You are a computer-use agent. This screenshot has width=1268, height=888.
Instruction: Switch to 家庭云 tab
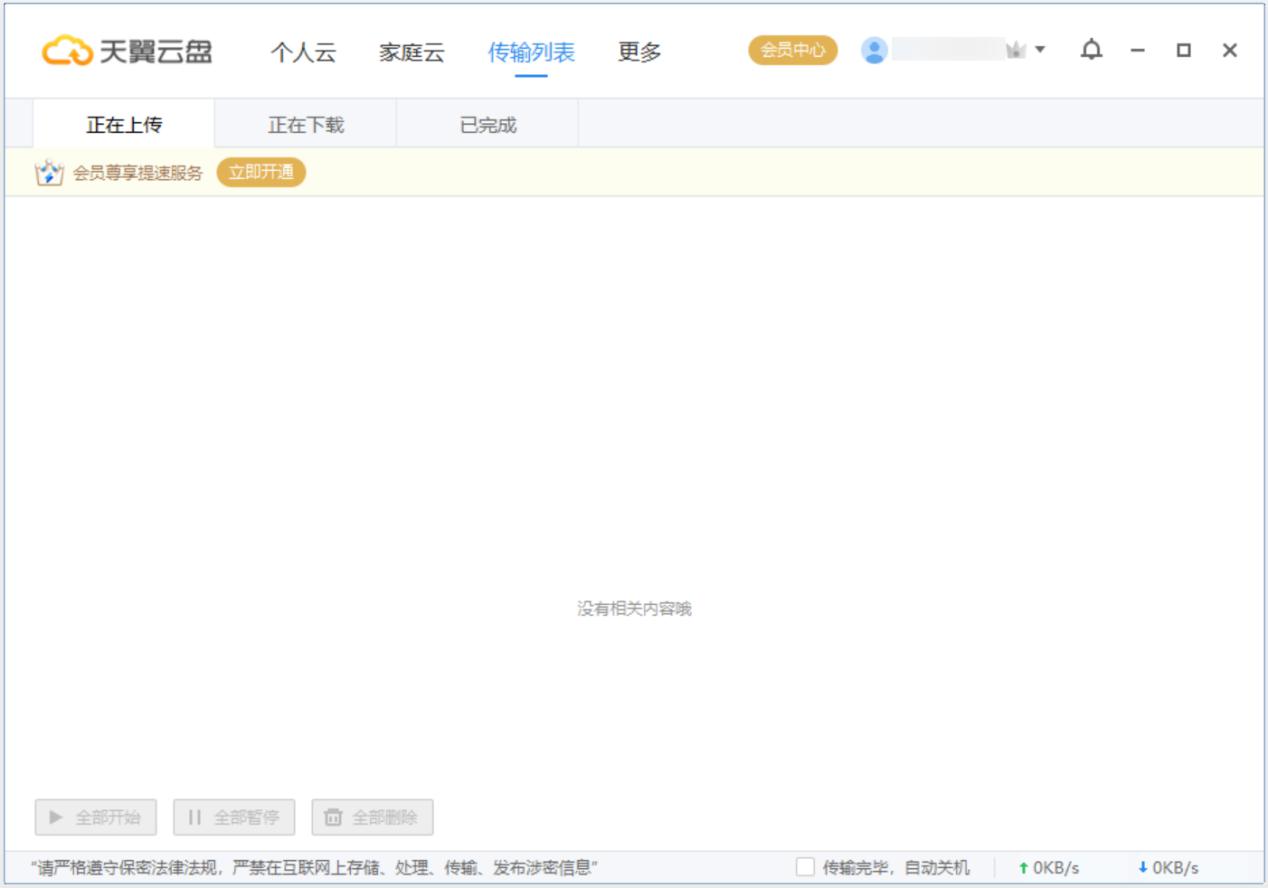click(x=411, y=52)
